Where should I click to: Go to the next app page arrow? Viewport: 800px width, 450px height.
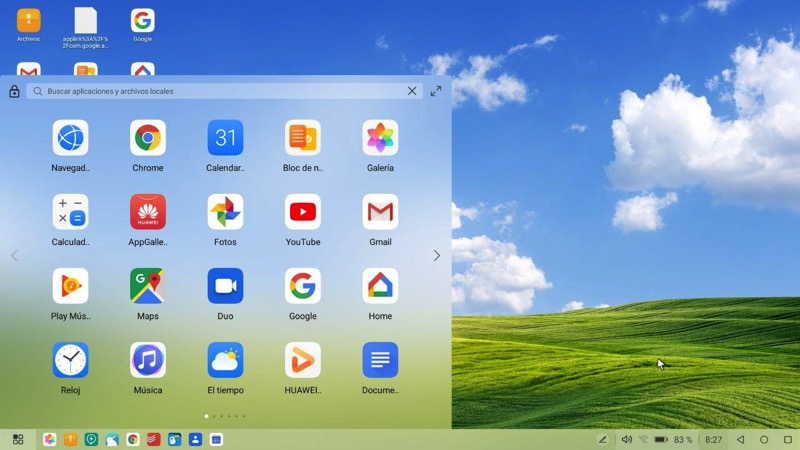coord(437,256)
